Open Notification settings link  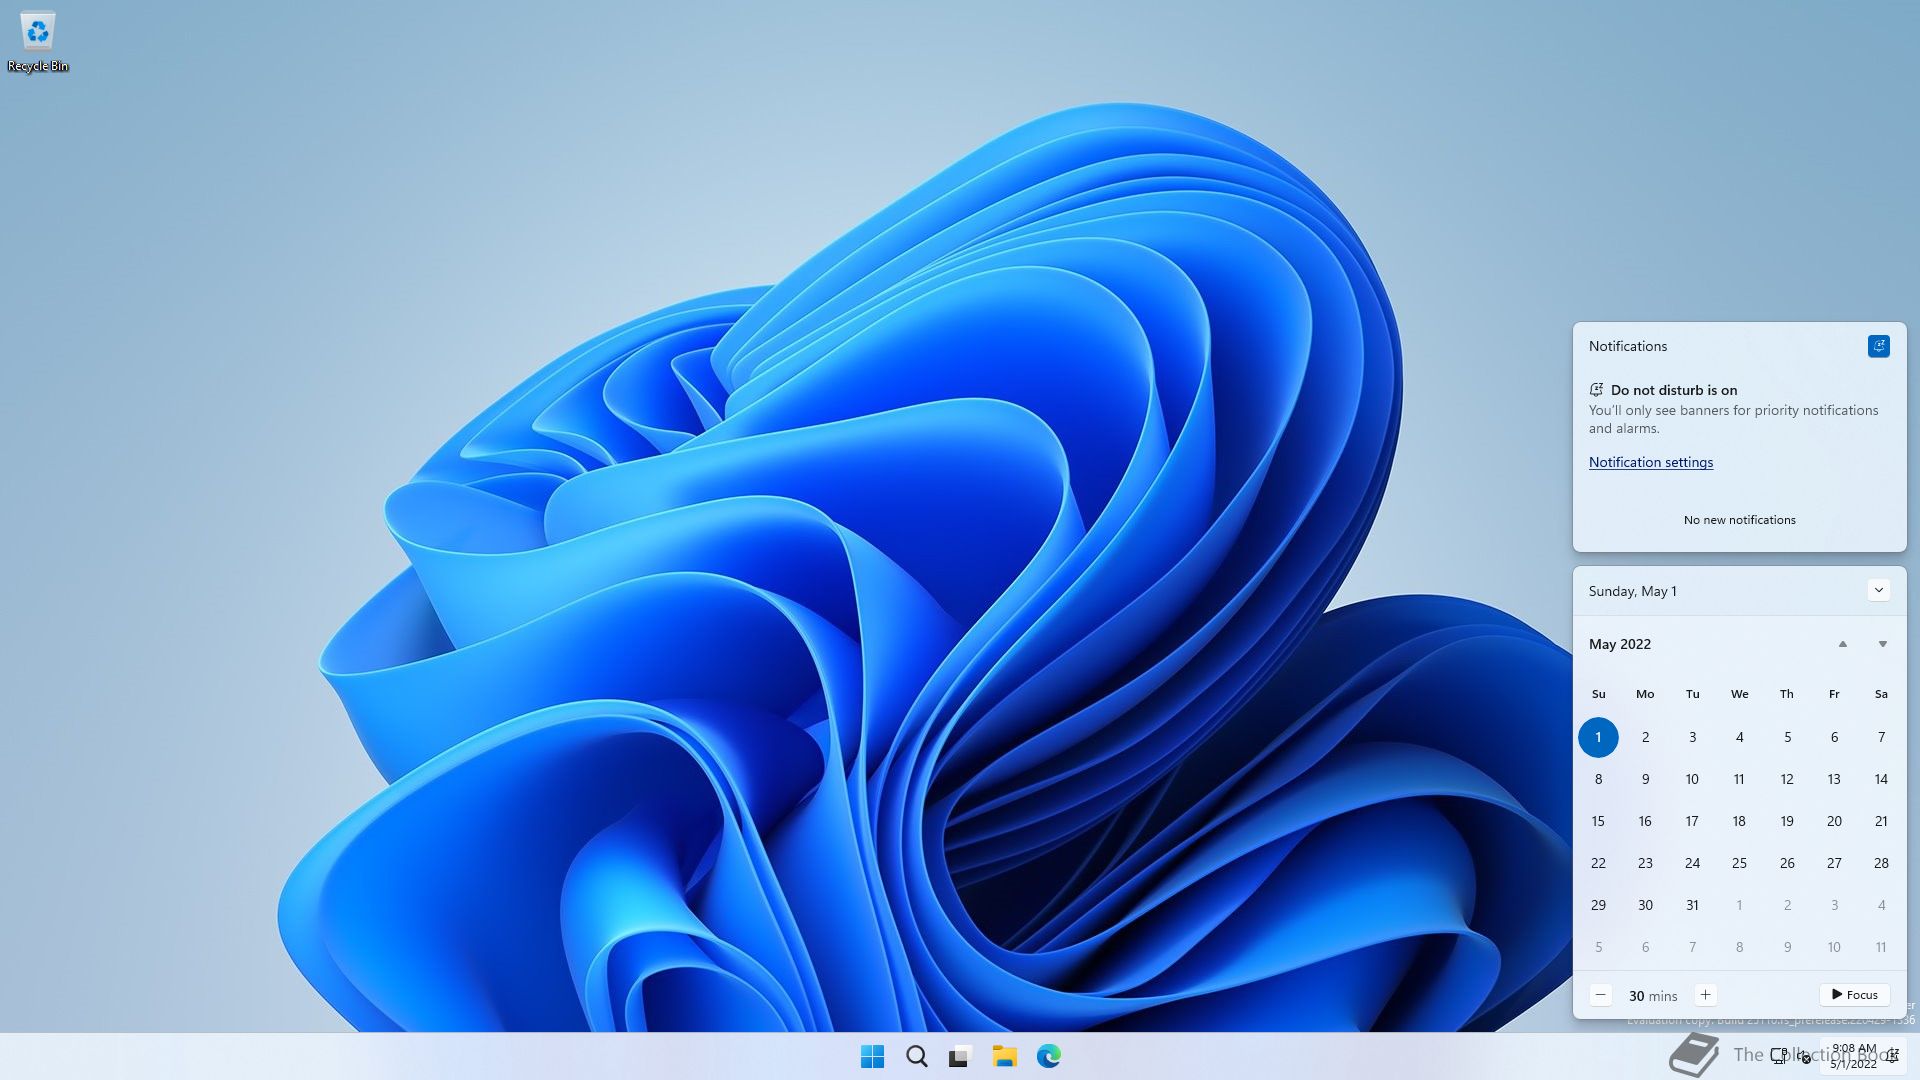(x=1650, y=462)
